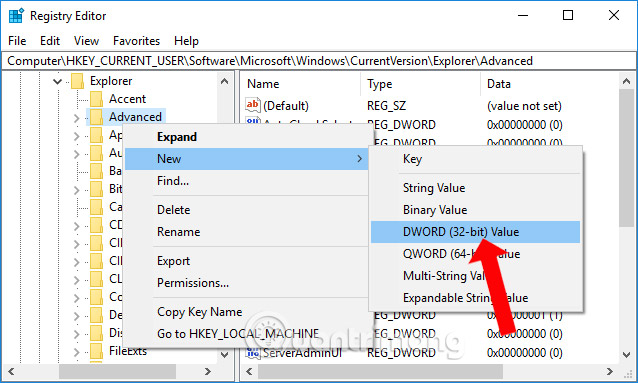638x383 pixels.
Task: Select the FileExts folder icon
Action: [96, 351]
